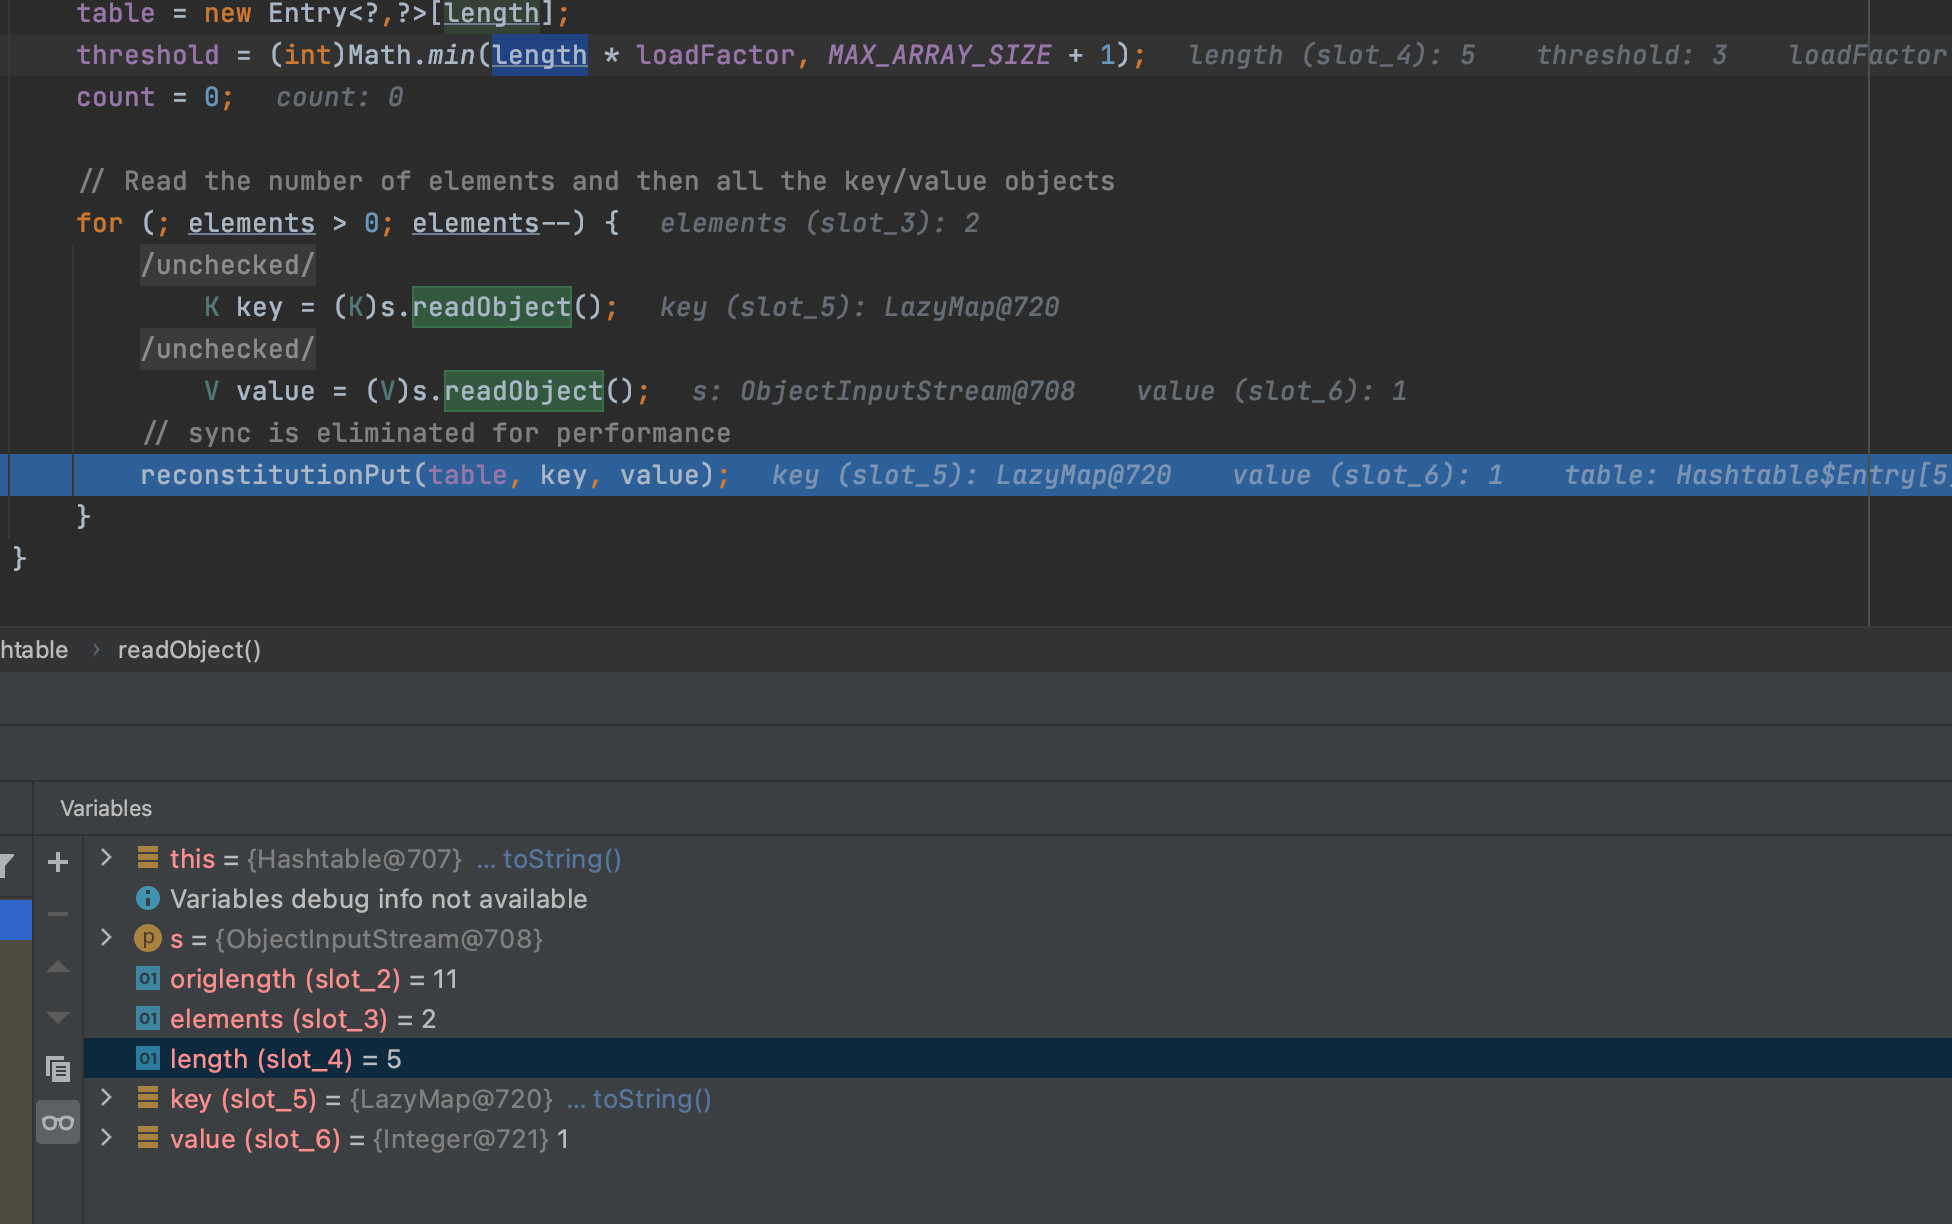Click the 'sync is eliminated' comment
1952x1224 pixels.
tap(437, 433)
